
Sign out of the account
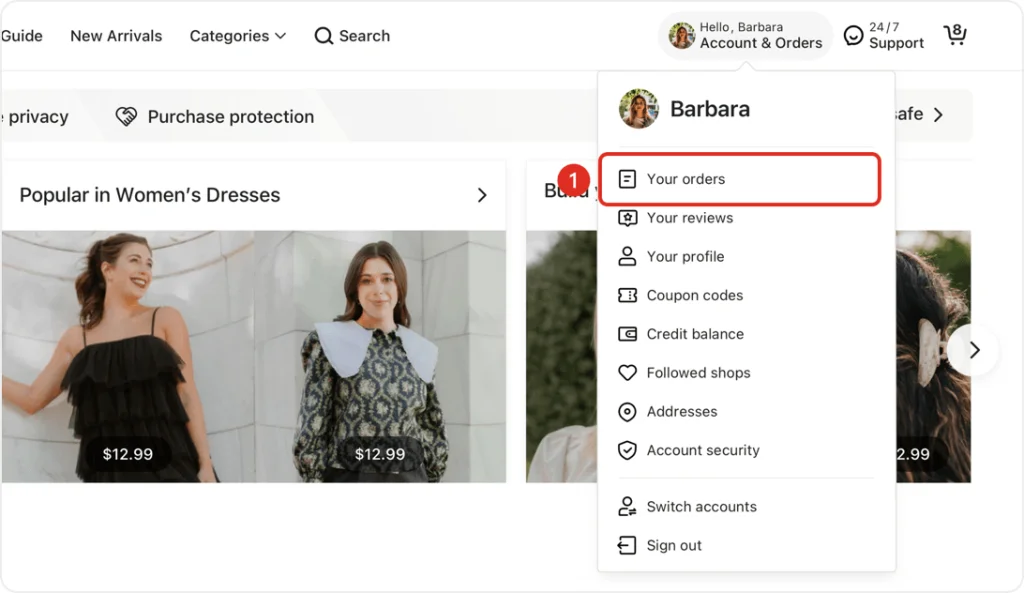674,546
